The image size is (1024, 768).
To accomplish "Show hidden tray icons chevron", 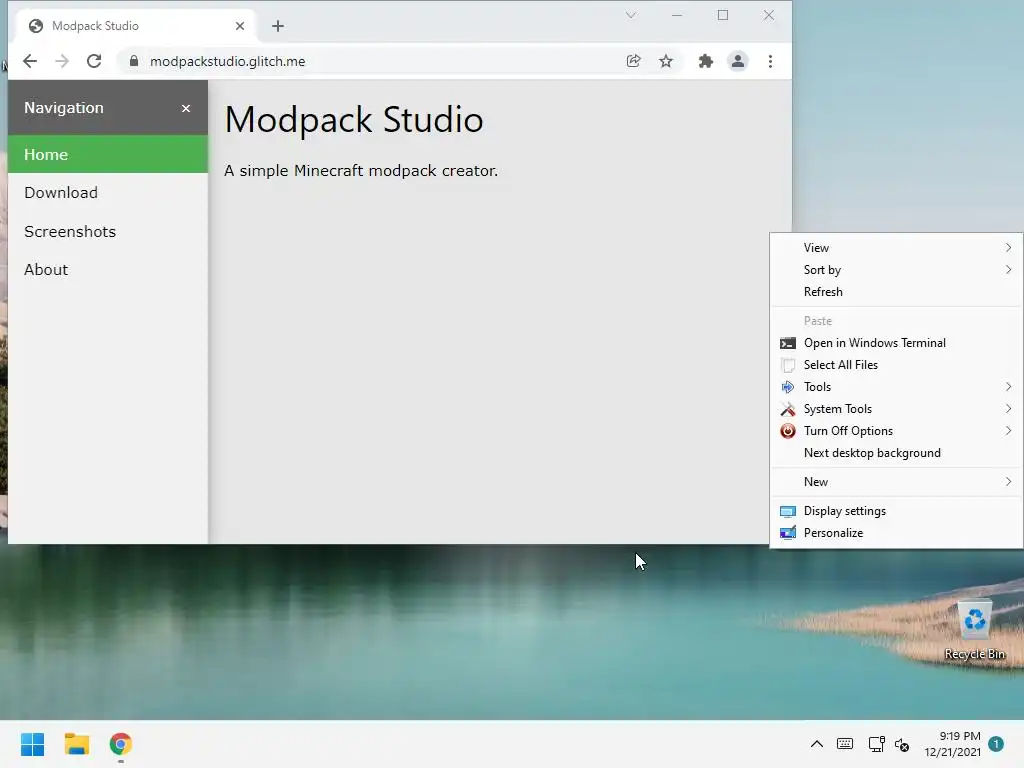I will click(x=816, y=744).
